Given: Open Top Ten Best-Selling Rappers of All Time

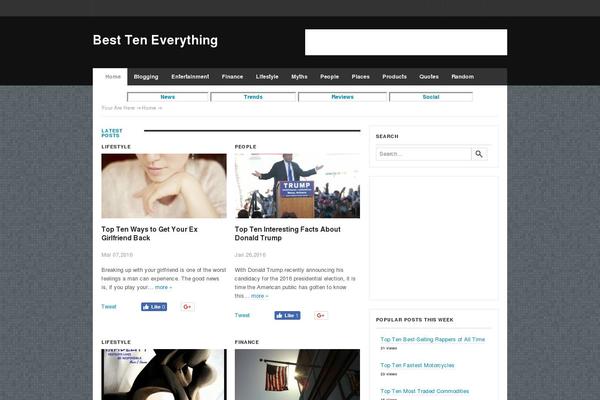Looking at the screenshot, I should click(432, 340).
